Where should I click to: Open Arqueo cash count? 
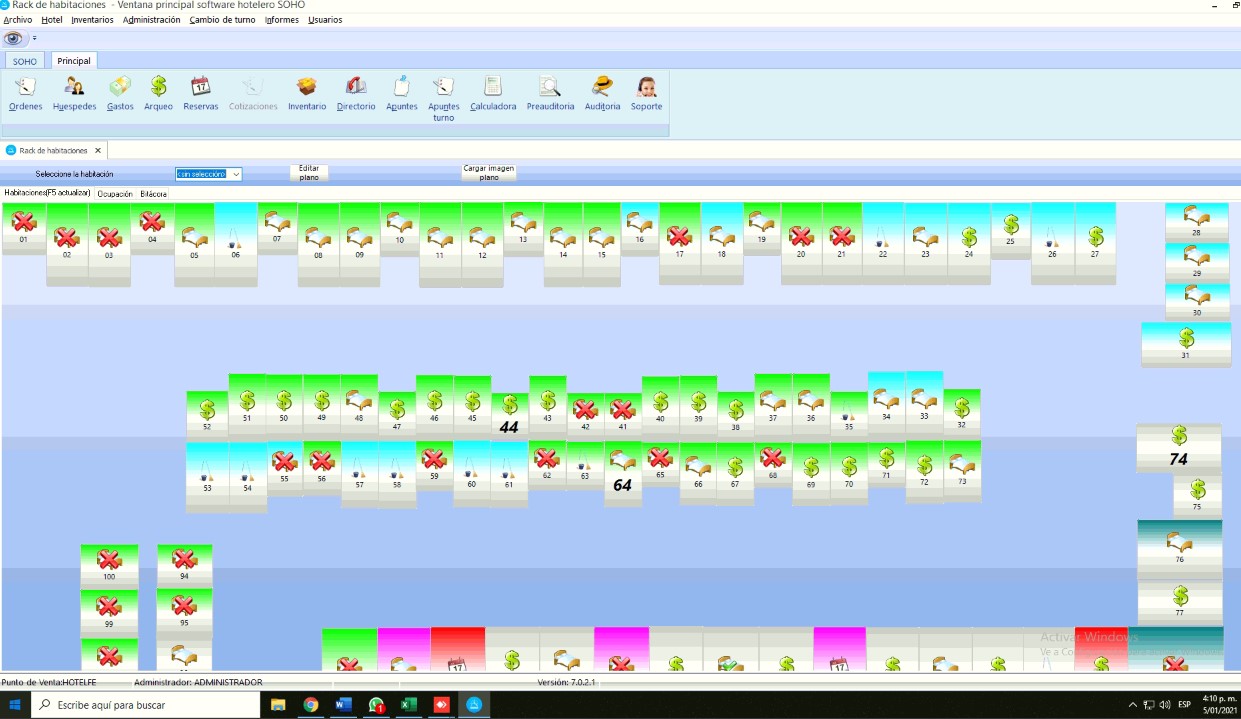[x=158, y=93]
